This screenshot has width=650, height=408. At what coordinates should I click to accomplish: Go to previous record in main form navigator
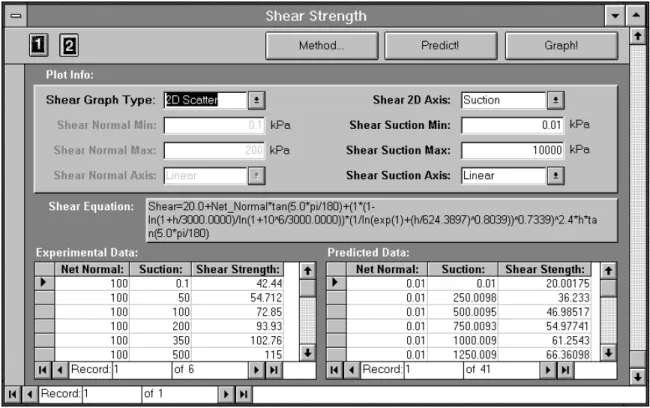coord(29,394)
